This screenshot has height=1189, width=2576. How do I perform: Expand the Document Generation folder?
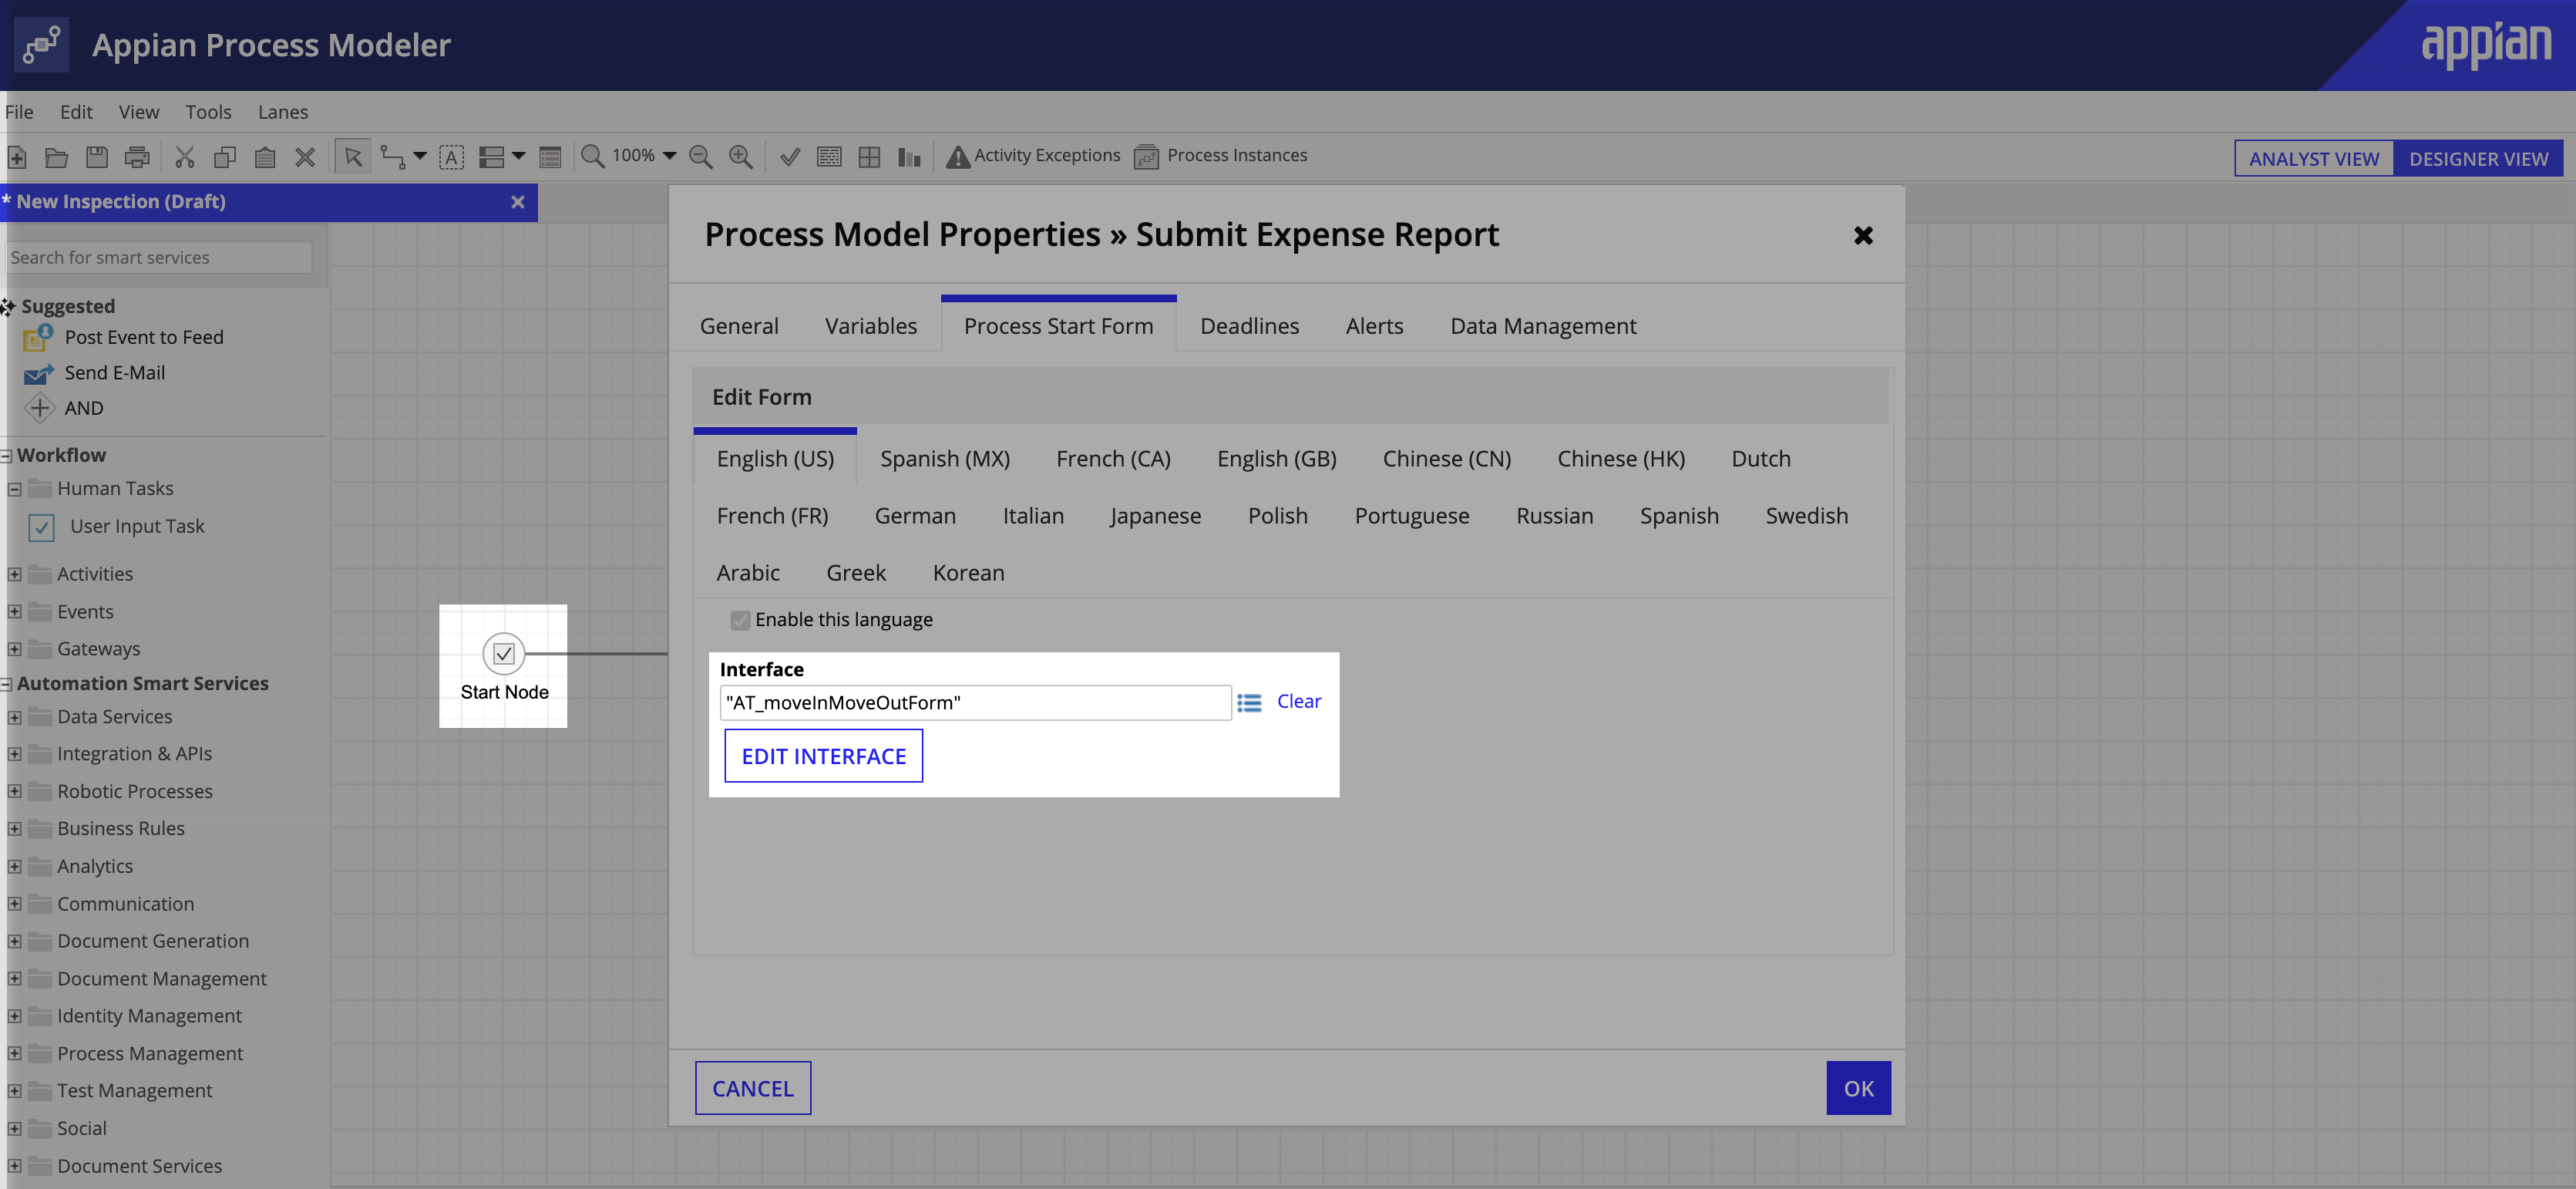pyautogui.click(x=14, y=941)
